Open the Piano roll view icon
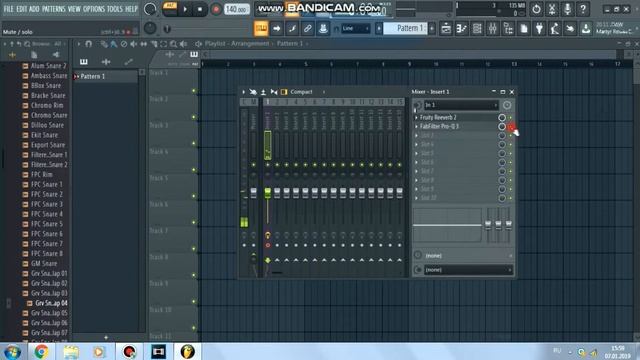 462,28
